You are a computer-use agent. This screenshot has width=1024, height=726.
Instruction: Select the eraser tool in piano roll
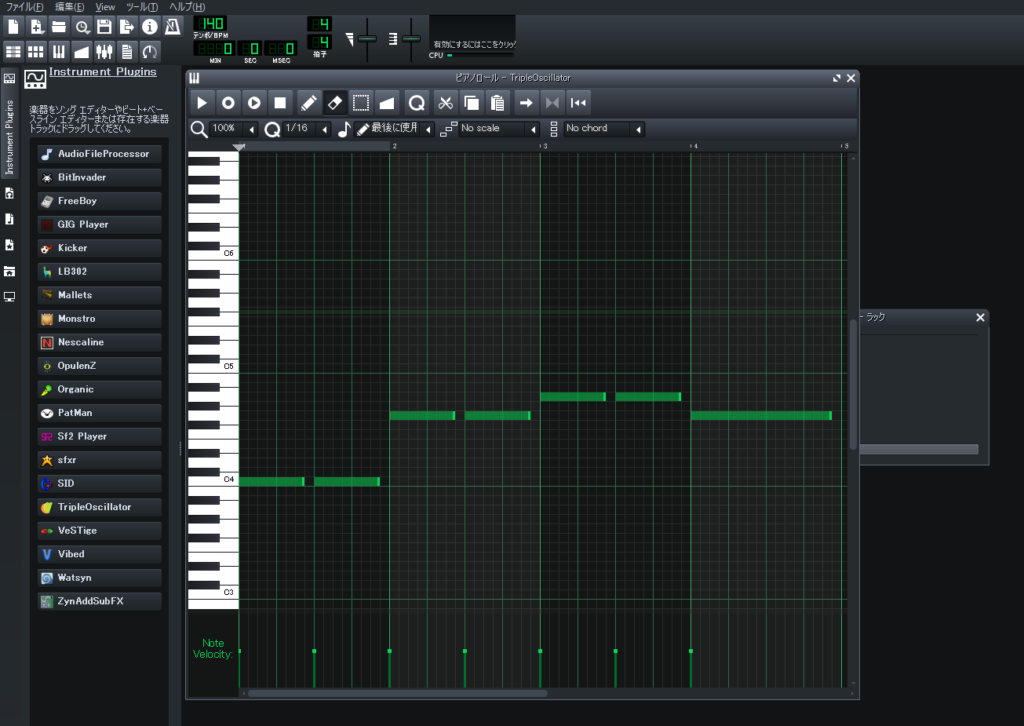[335, 102]
